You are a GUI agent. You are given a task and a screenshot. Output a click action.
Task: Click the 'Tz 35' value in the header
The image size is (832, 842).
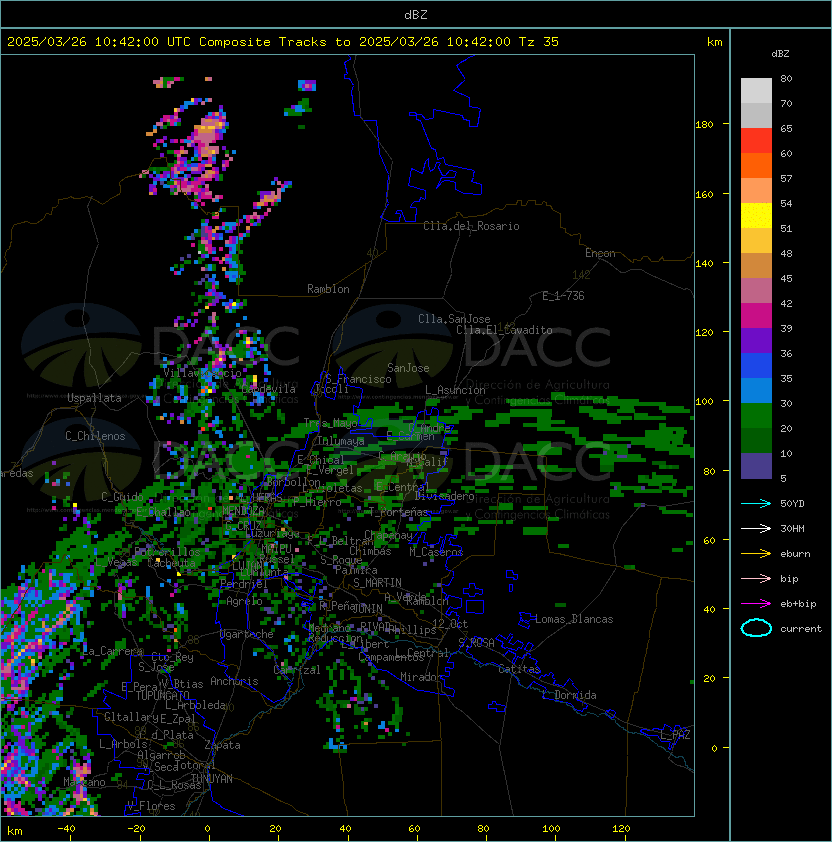click(539, 42)
